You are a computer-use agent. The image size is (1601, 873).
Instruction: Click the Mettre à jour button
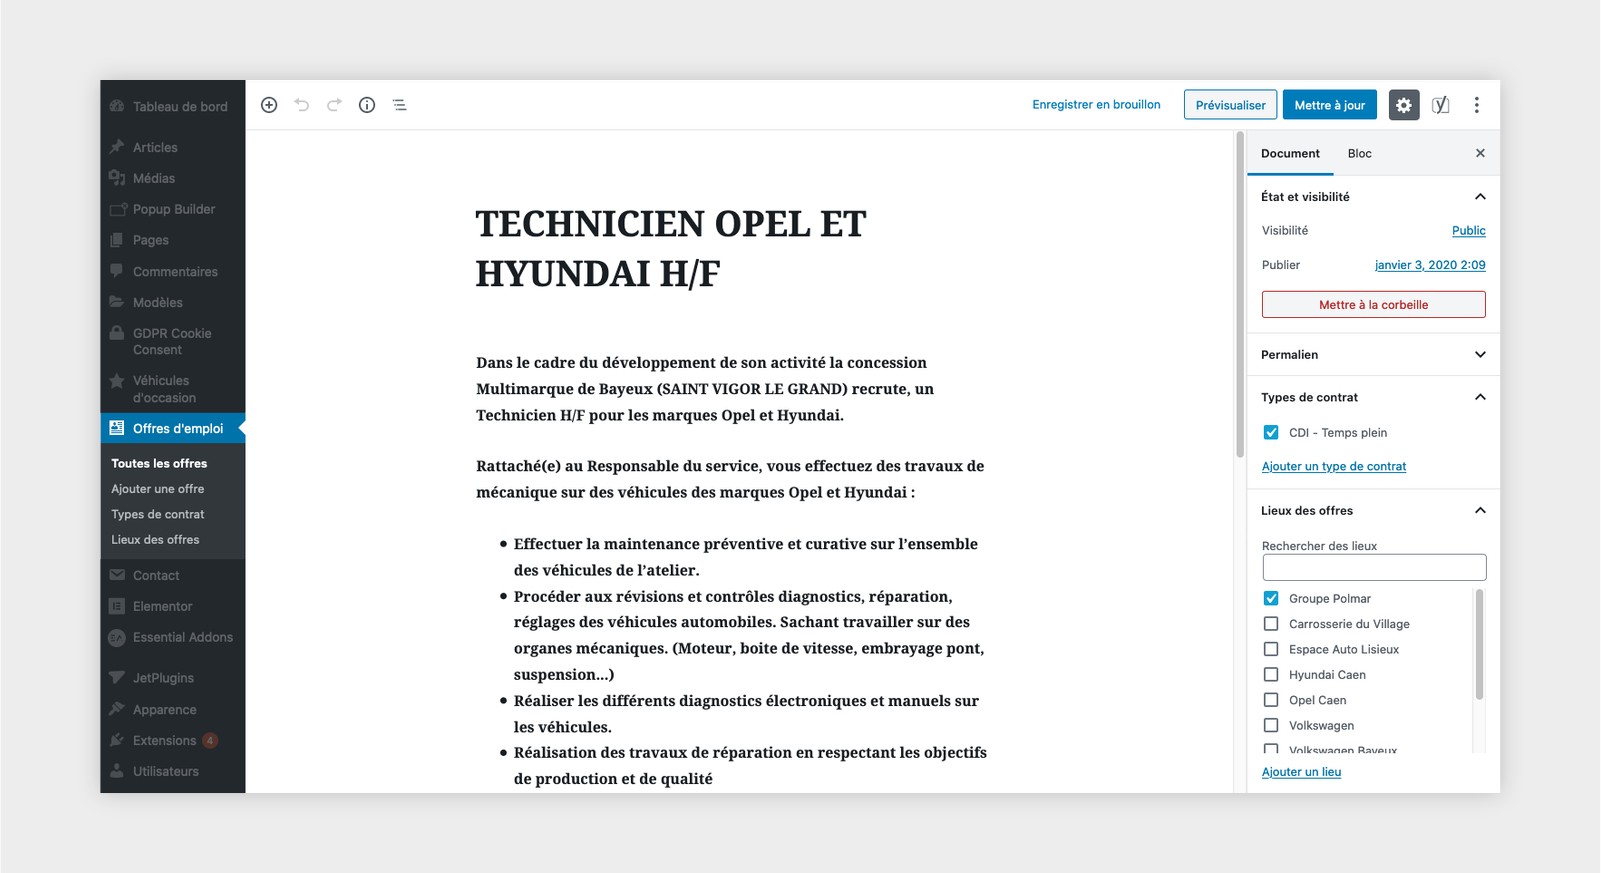point(1329,105)
